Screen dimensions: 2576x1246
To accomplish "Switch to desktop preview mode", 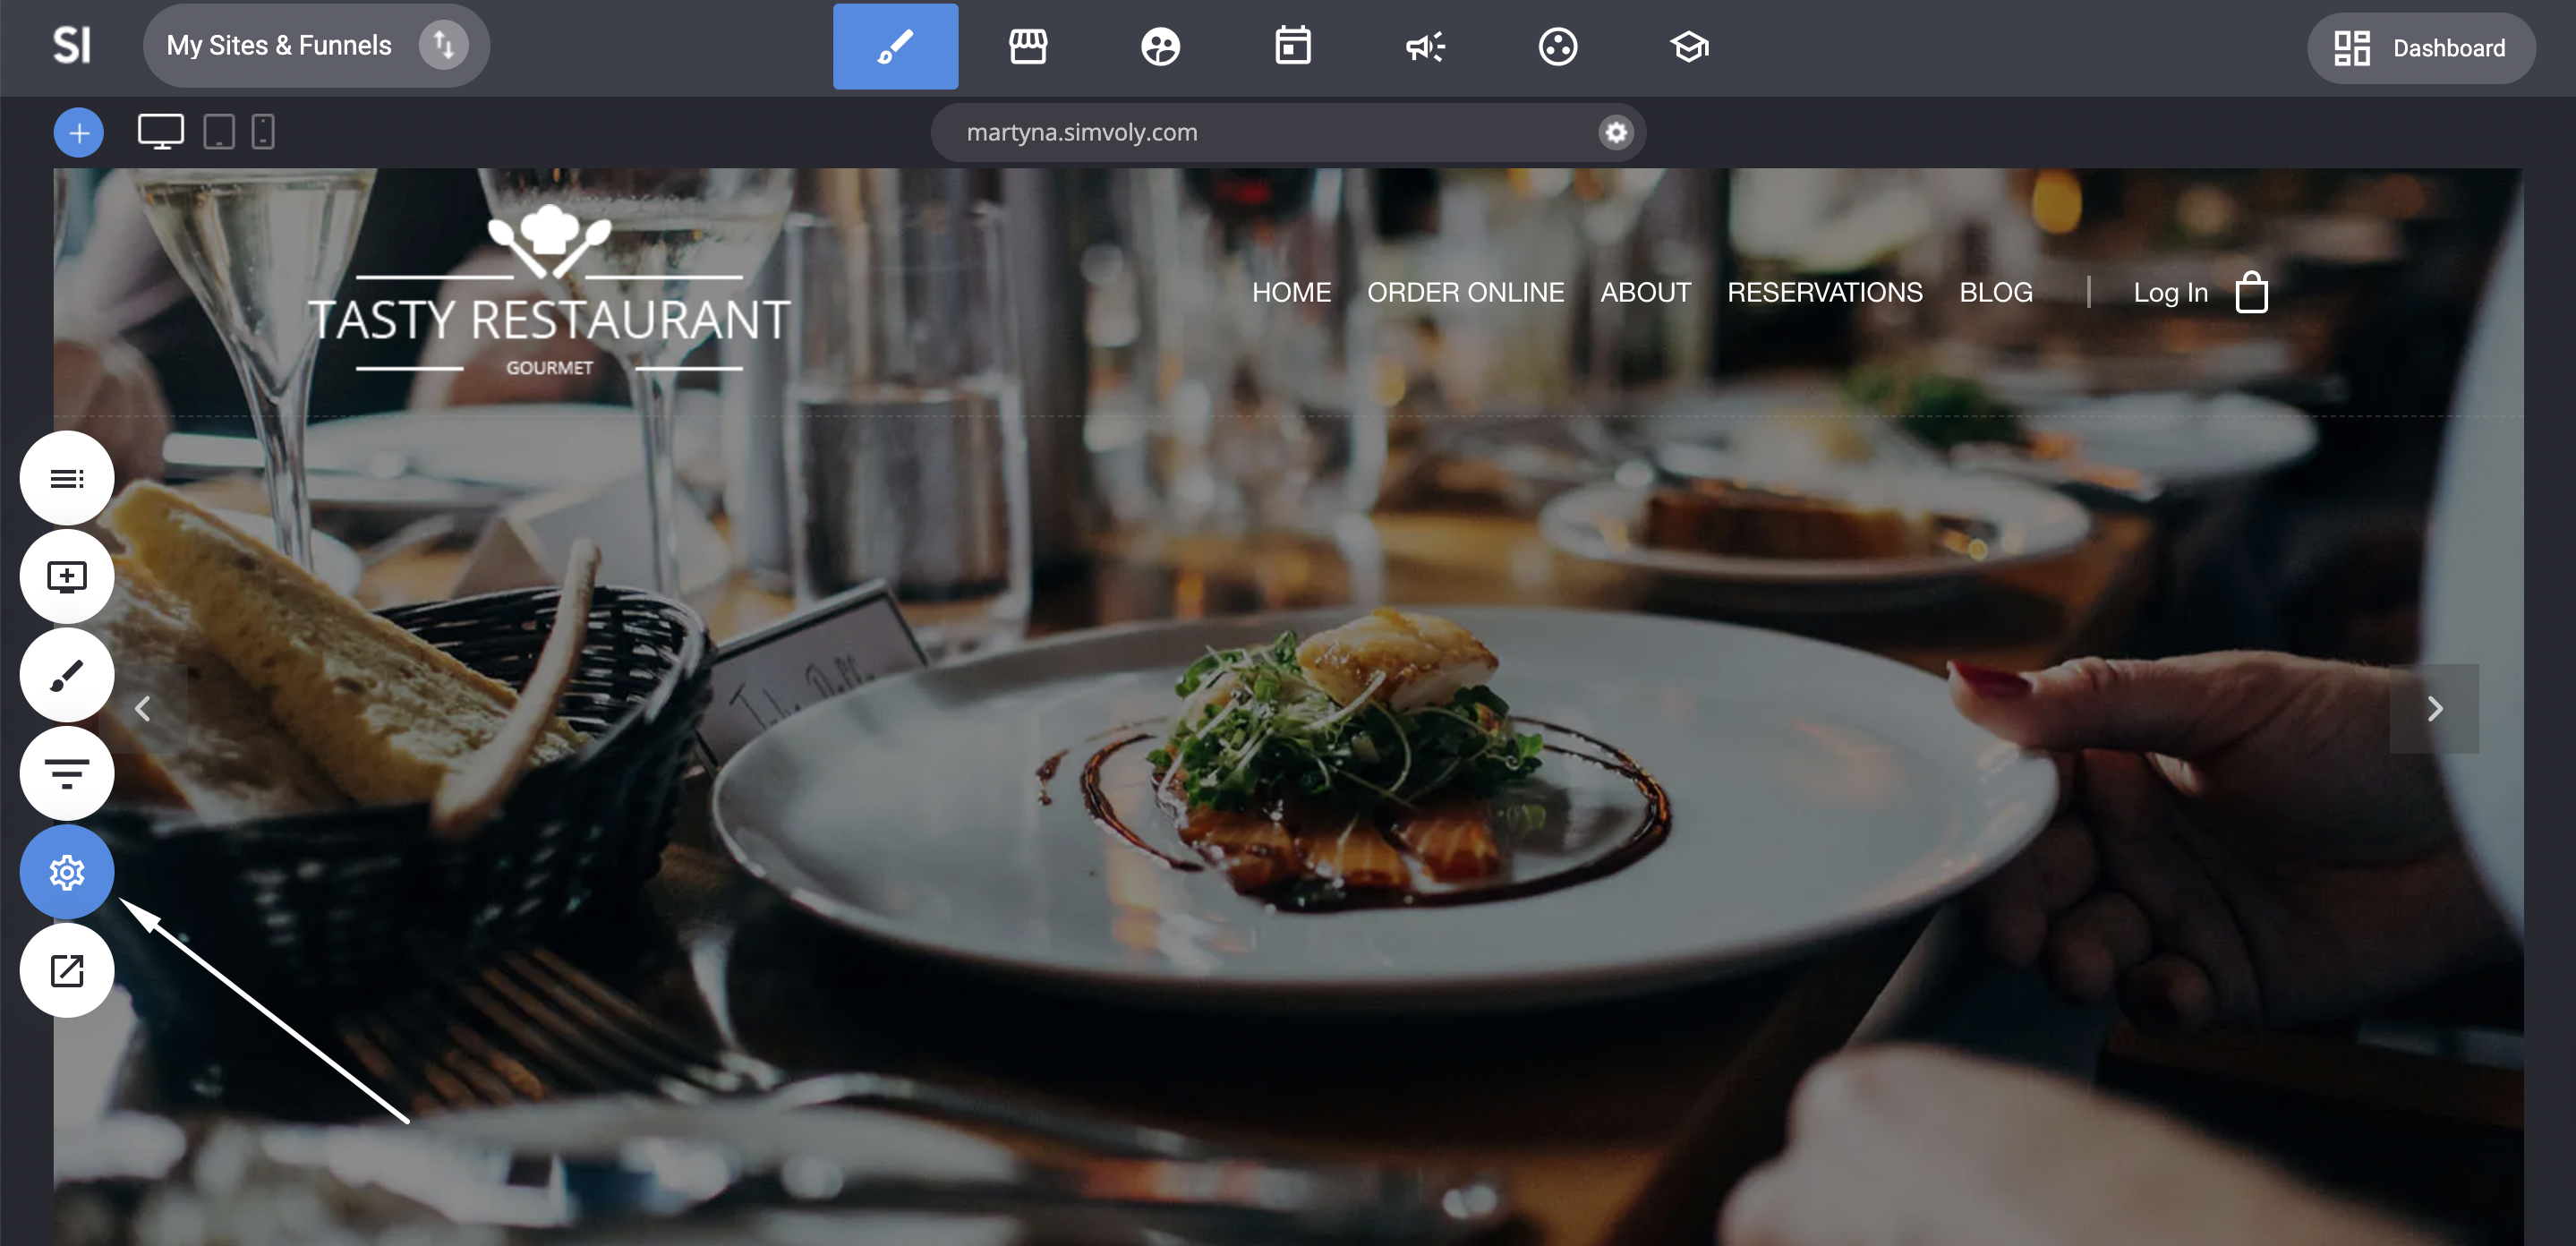I will pyautogui.click(x=160, y=132).
